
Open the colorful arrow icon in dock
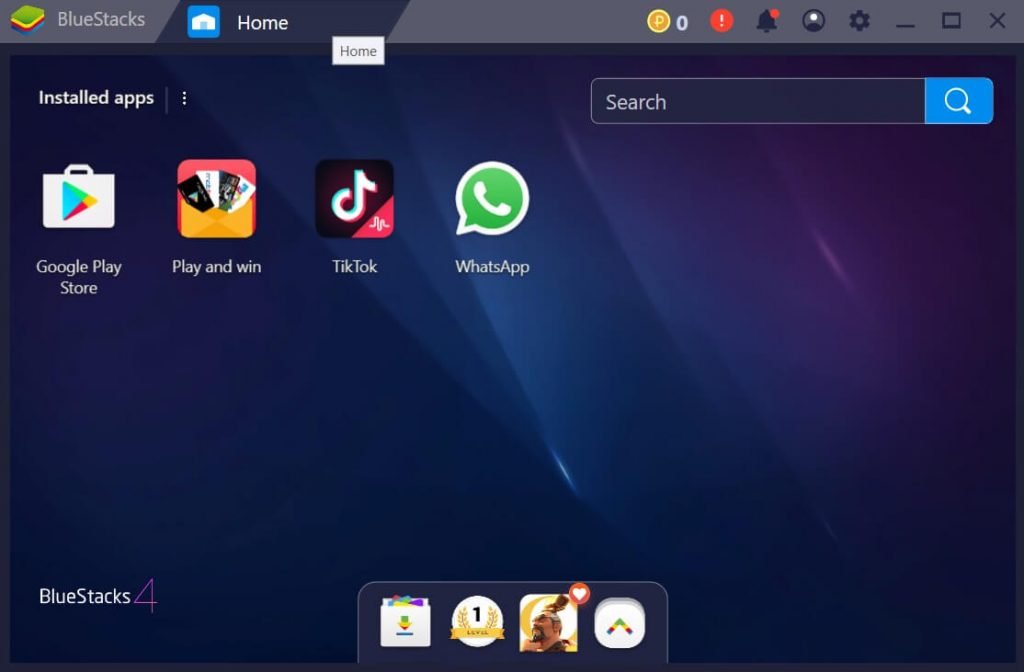point(620,624)
